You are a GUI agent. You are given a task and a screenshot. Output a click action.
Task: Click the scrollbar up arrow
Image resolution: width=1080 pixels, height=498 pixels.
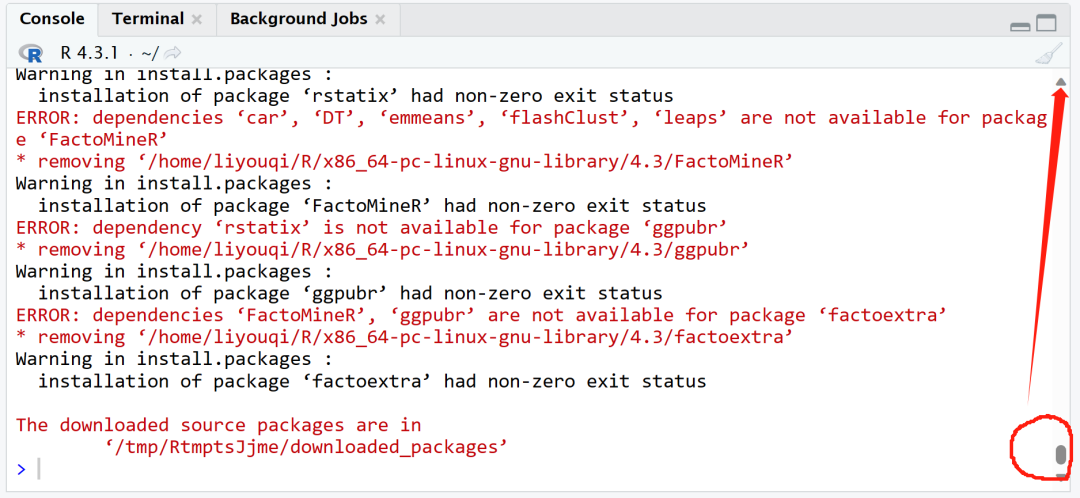click(x=1061, y=82)
